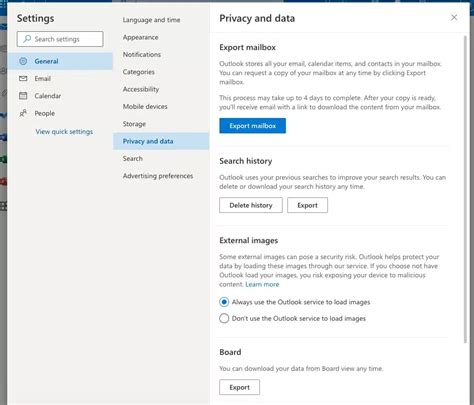Open the Email settings category

click(x=60, y=78)
